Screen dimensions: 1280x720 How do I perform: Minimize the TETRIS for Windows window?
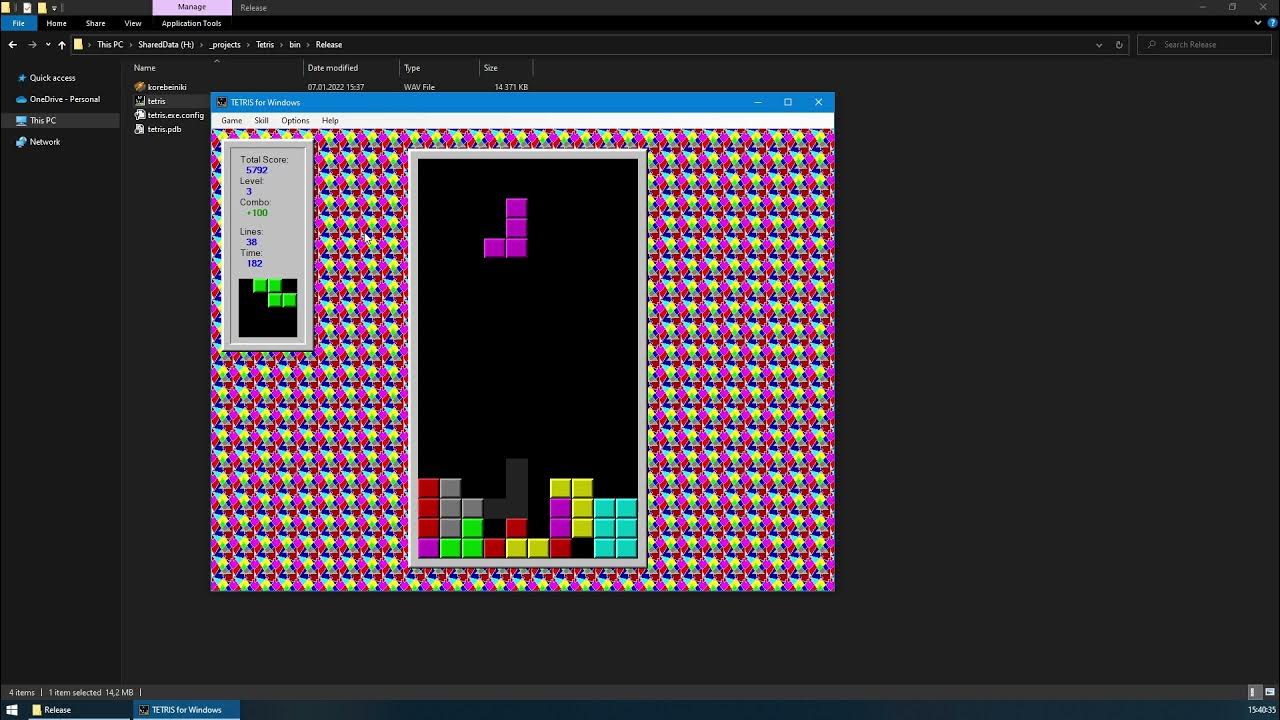pos(758,102)
